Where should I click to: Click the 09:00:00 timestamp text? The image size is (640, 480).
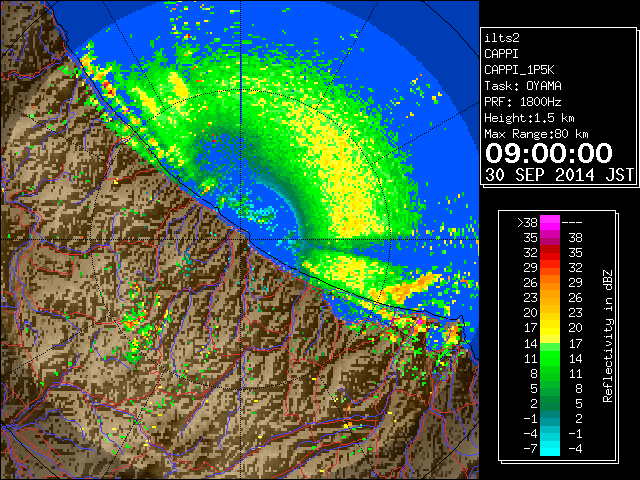549,153
